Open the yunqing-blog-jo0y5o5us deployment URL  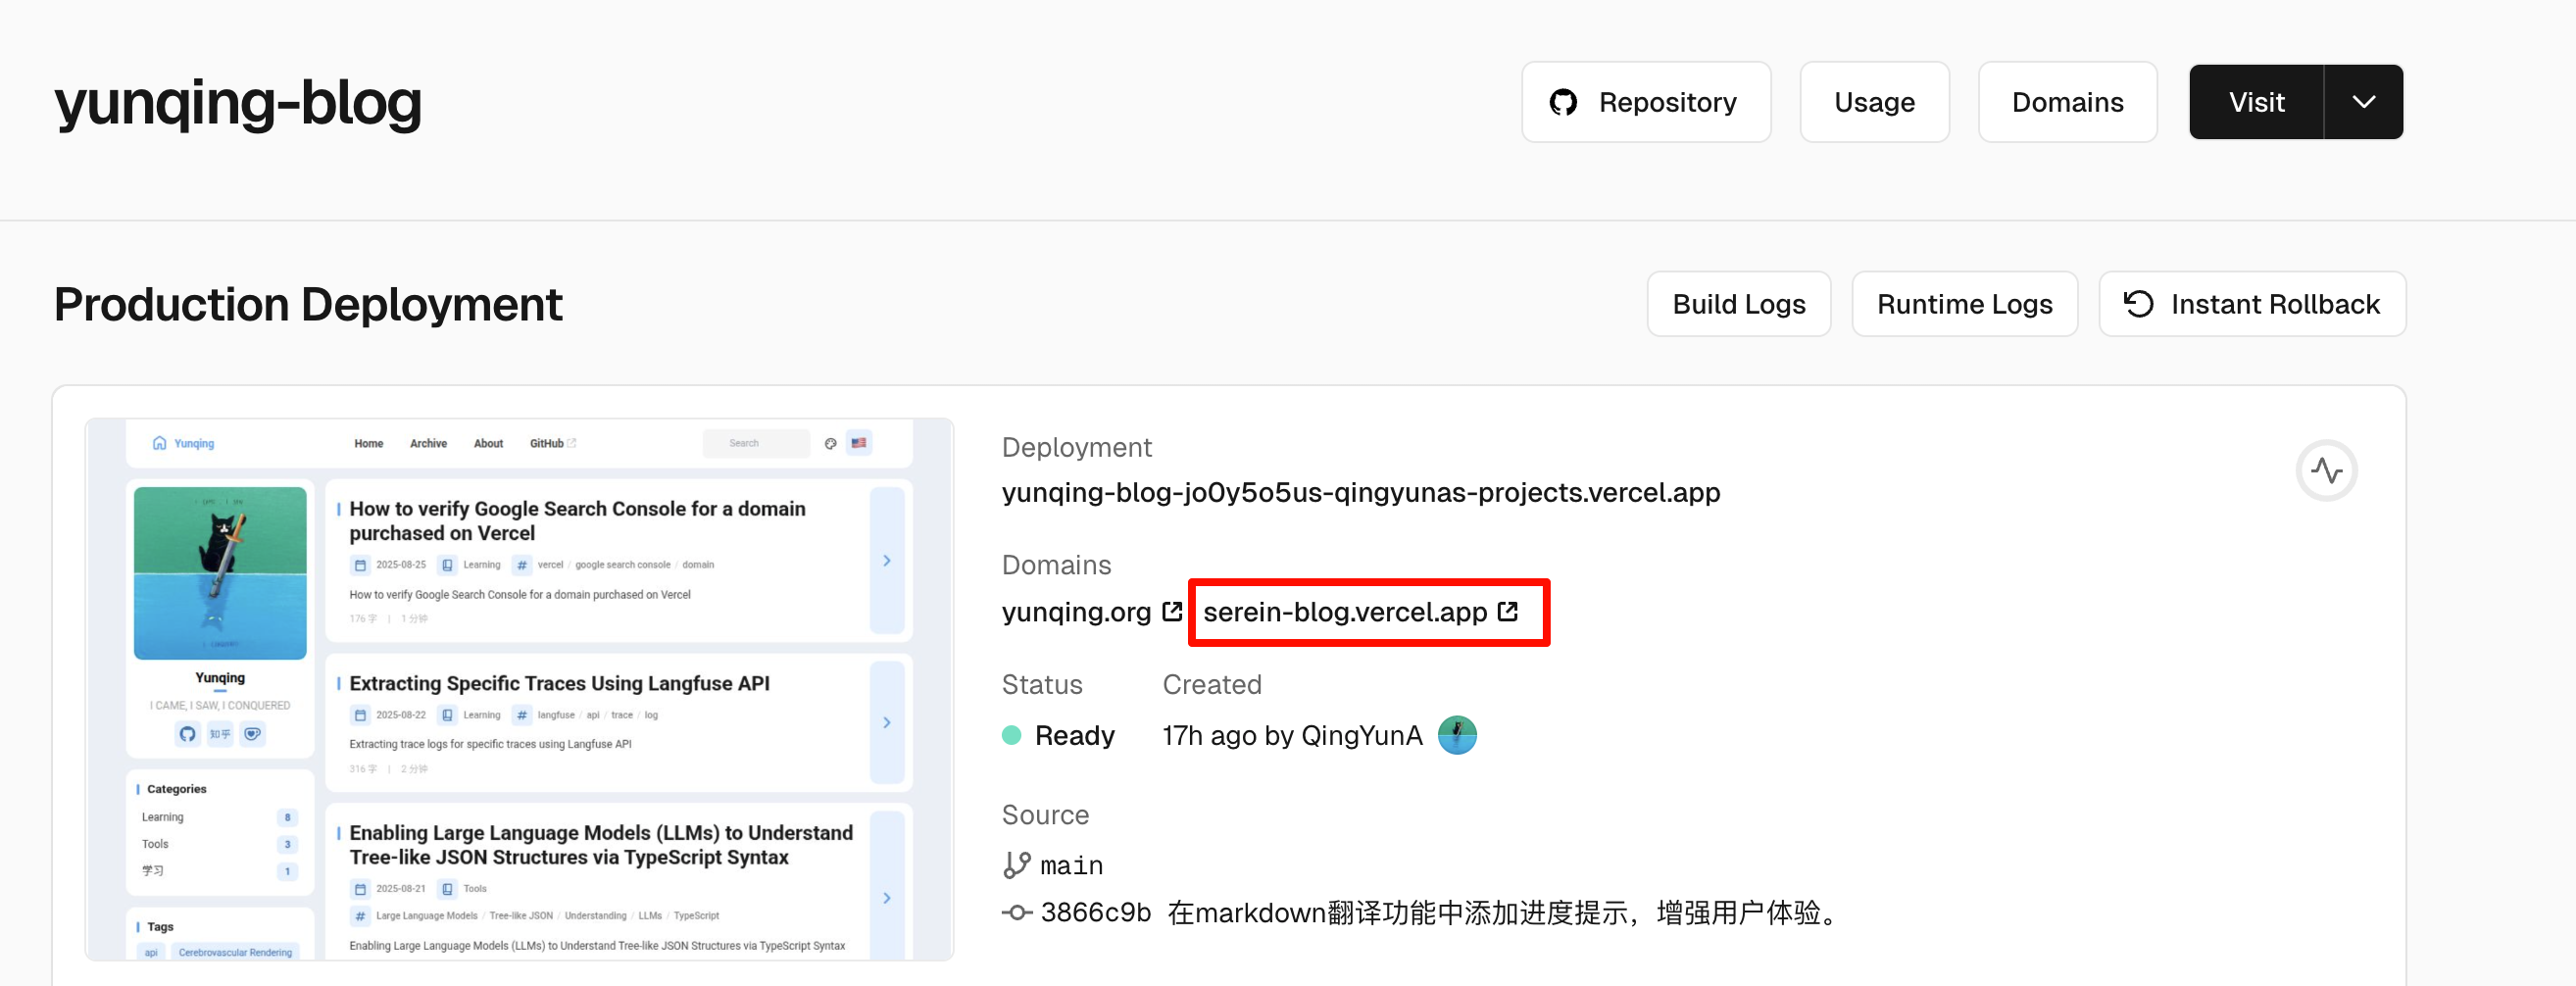click(x=1361, y=493)
